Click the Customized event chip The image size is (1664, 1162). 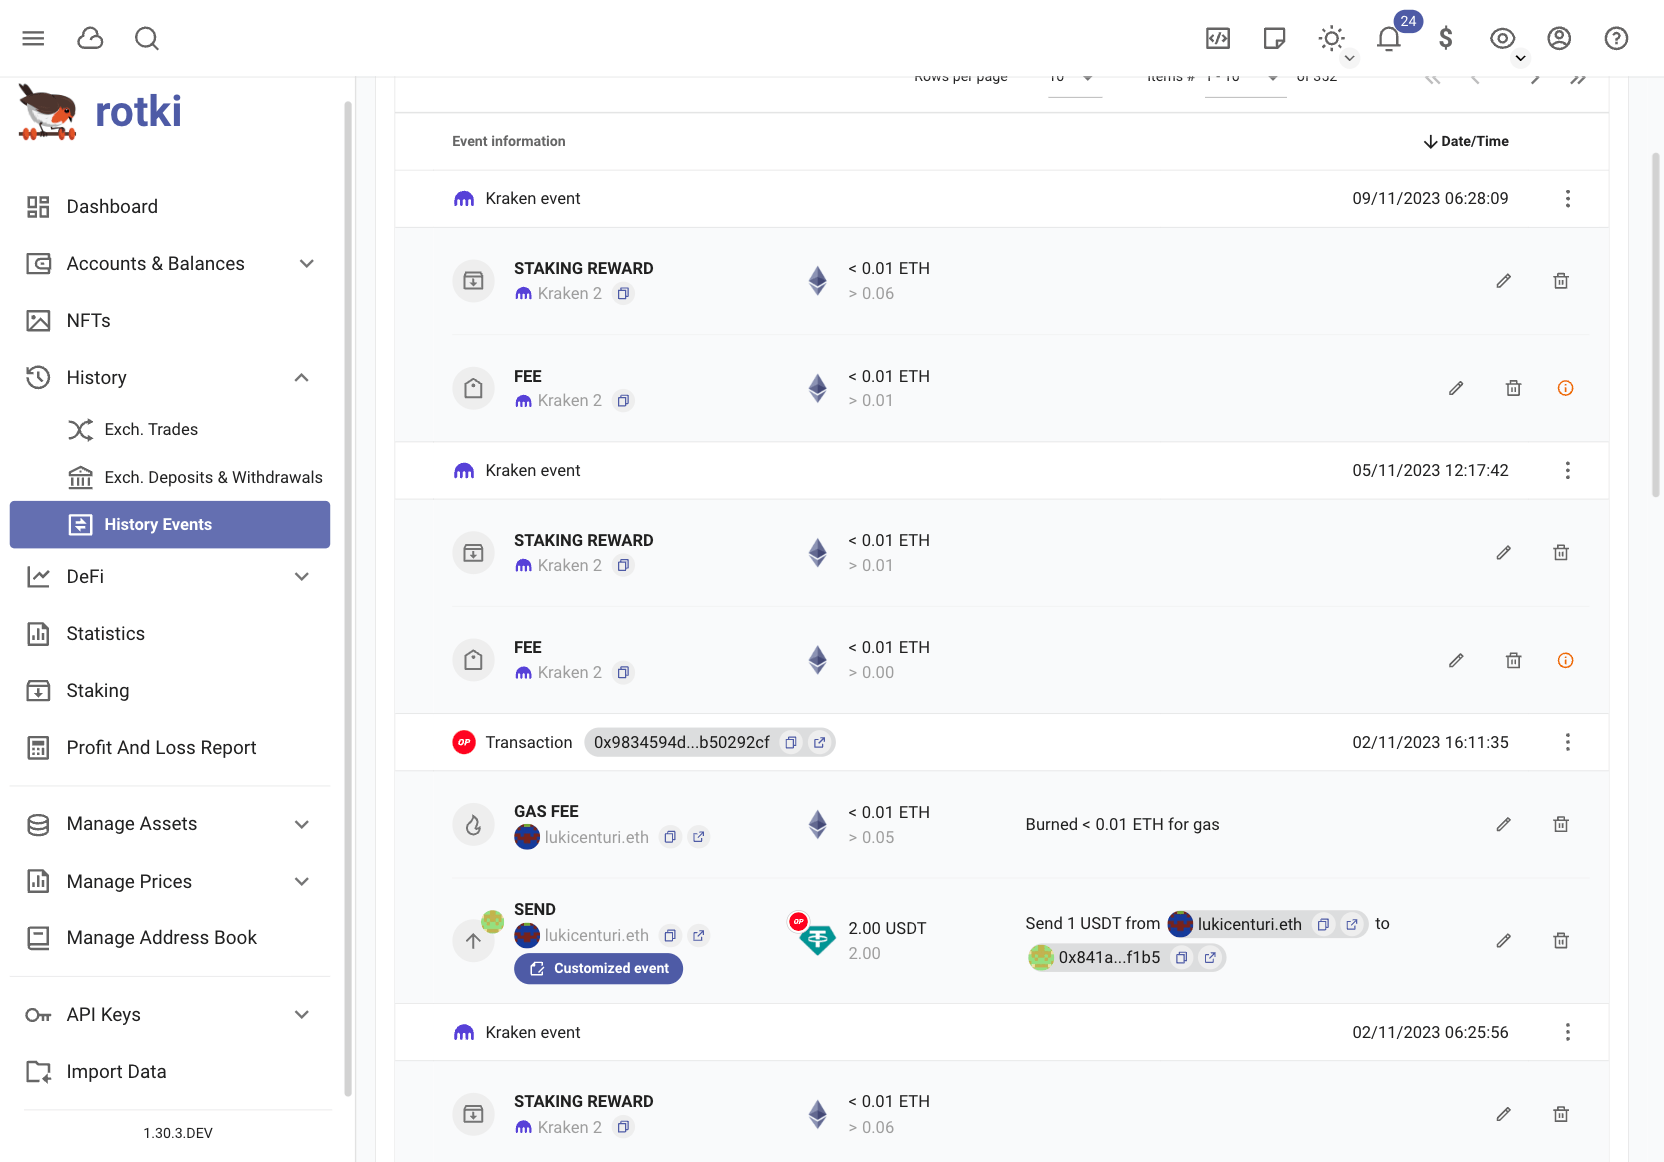pyautogui.click(x=598, y=969)
